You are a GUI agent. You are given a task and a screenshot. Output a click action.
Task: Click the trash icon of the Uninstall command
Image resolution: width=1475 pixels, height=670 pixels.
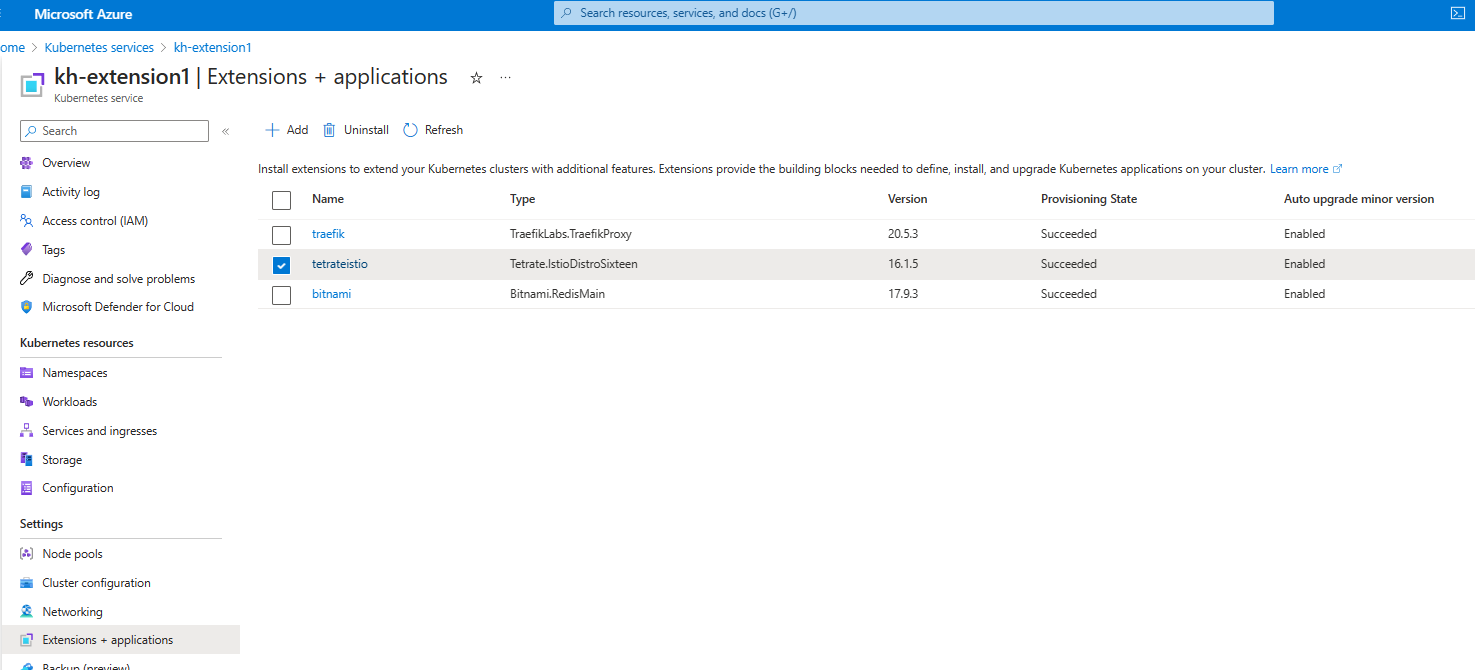pos(329,130)
